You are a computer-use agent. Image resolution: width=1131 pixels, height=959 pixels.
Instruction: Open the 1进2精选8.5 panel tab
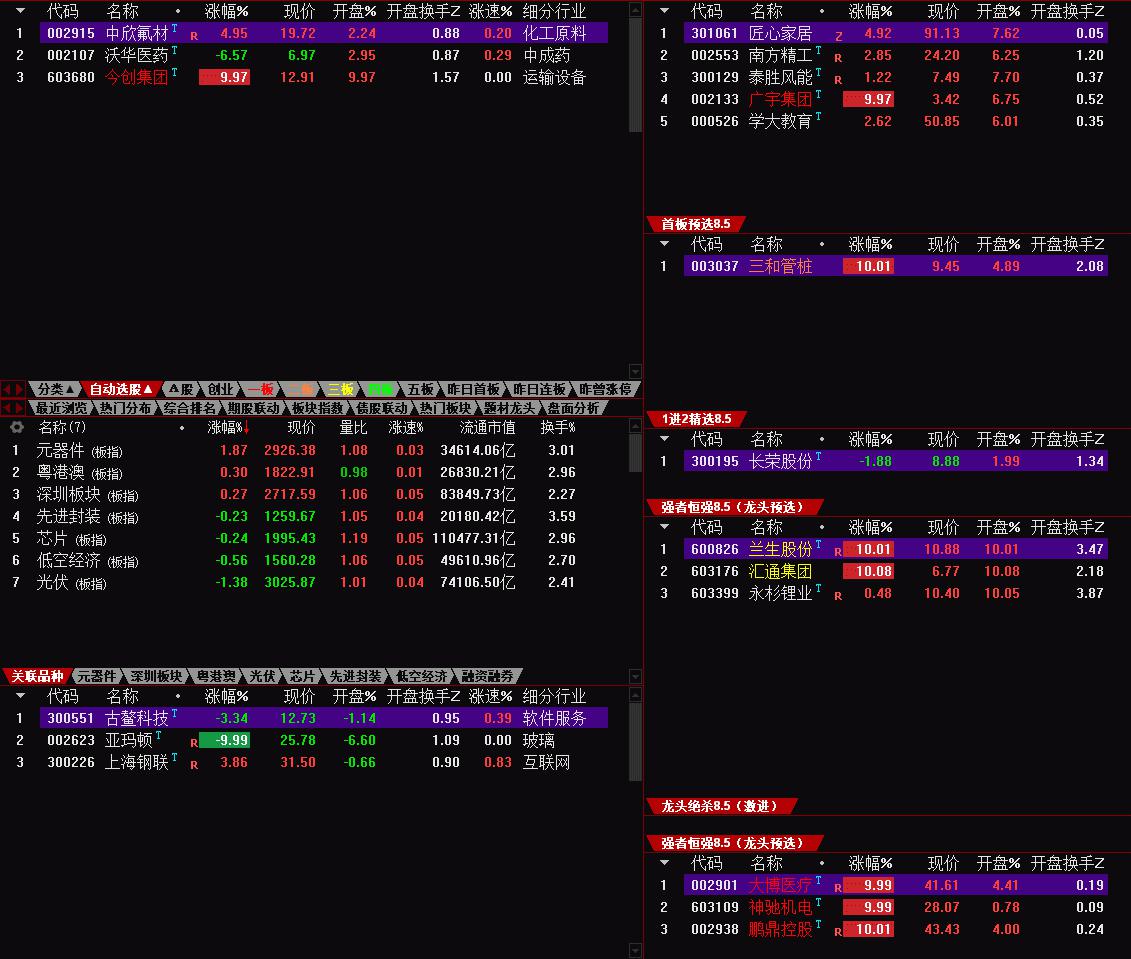click(696, 419)
